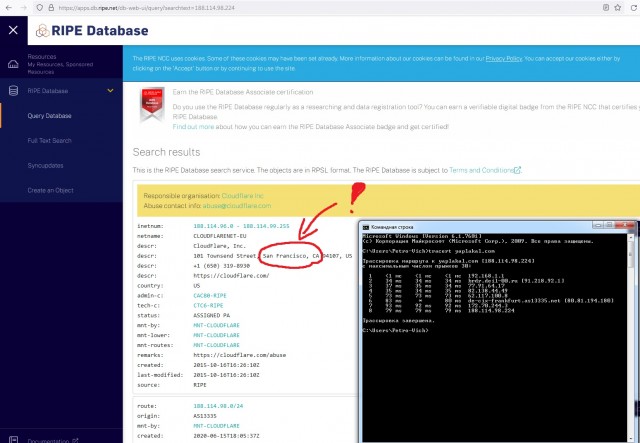Click the RIPE Database logo
Screen dimensions: 640x443
click(x=92, y=31)
